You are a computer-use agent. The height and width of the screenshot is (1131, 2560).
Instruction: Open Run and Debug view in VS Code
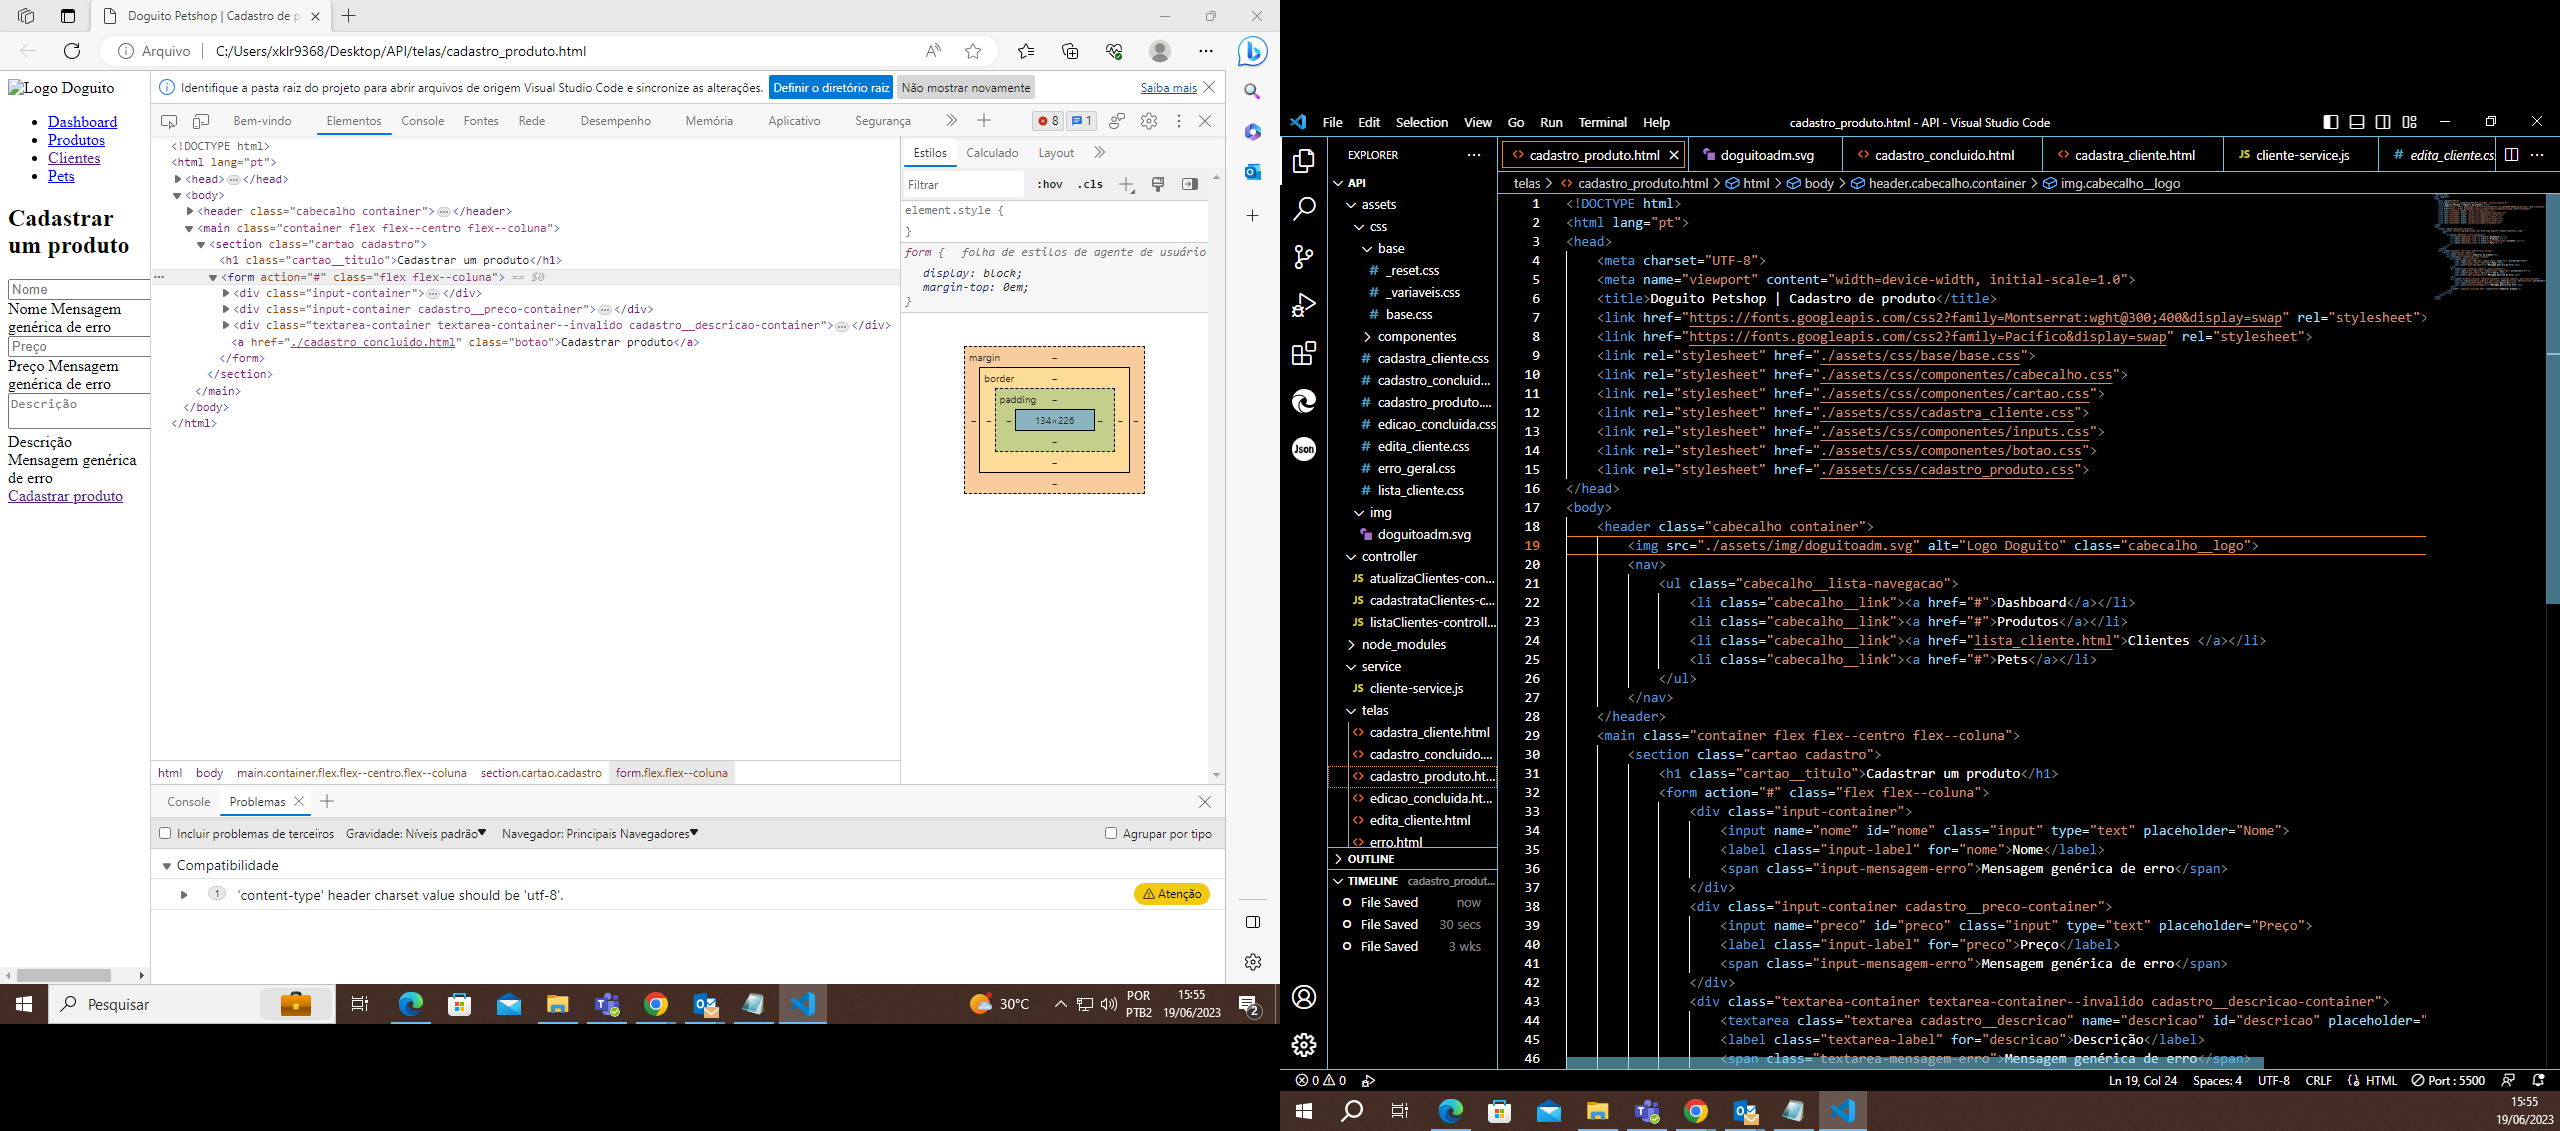[x=1304, y=305]
